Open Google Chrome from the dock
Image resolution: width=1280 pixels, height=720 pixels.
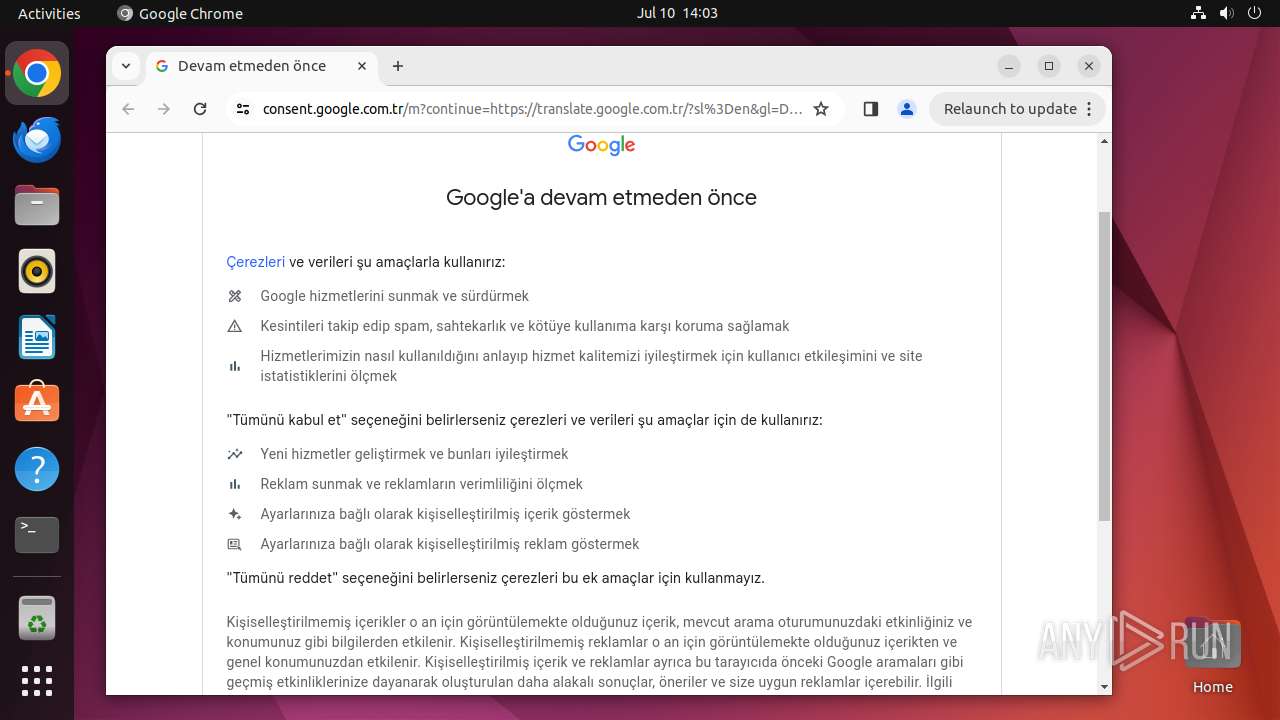click(37, 74)
